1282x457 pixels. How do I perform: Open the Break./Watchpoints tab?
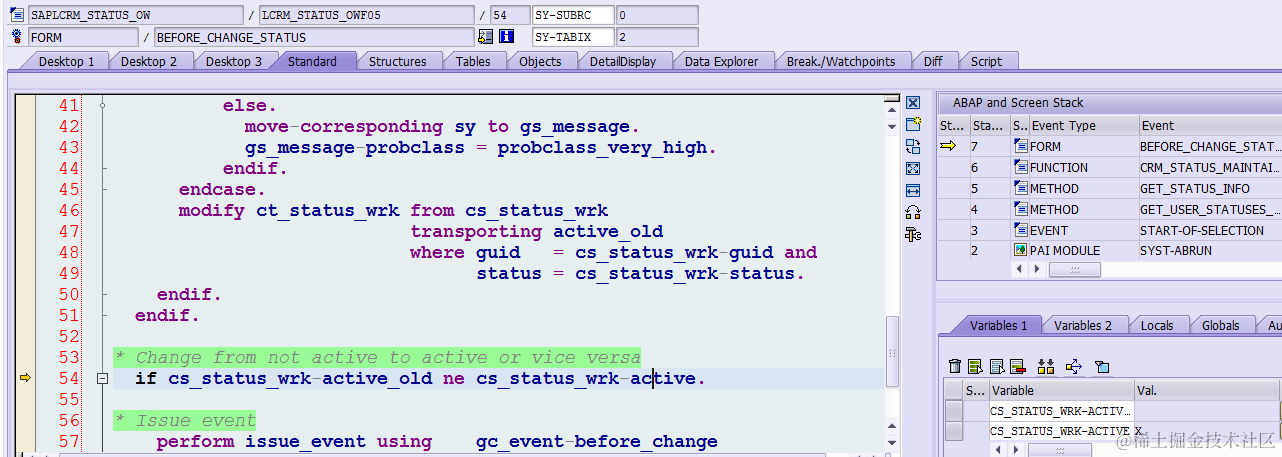pos(841,61)
